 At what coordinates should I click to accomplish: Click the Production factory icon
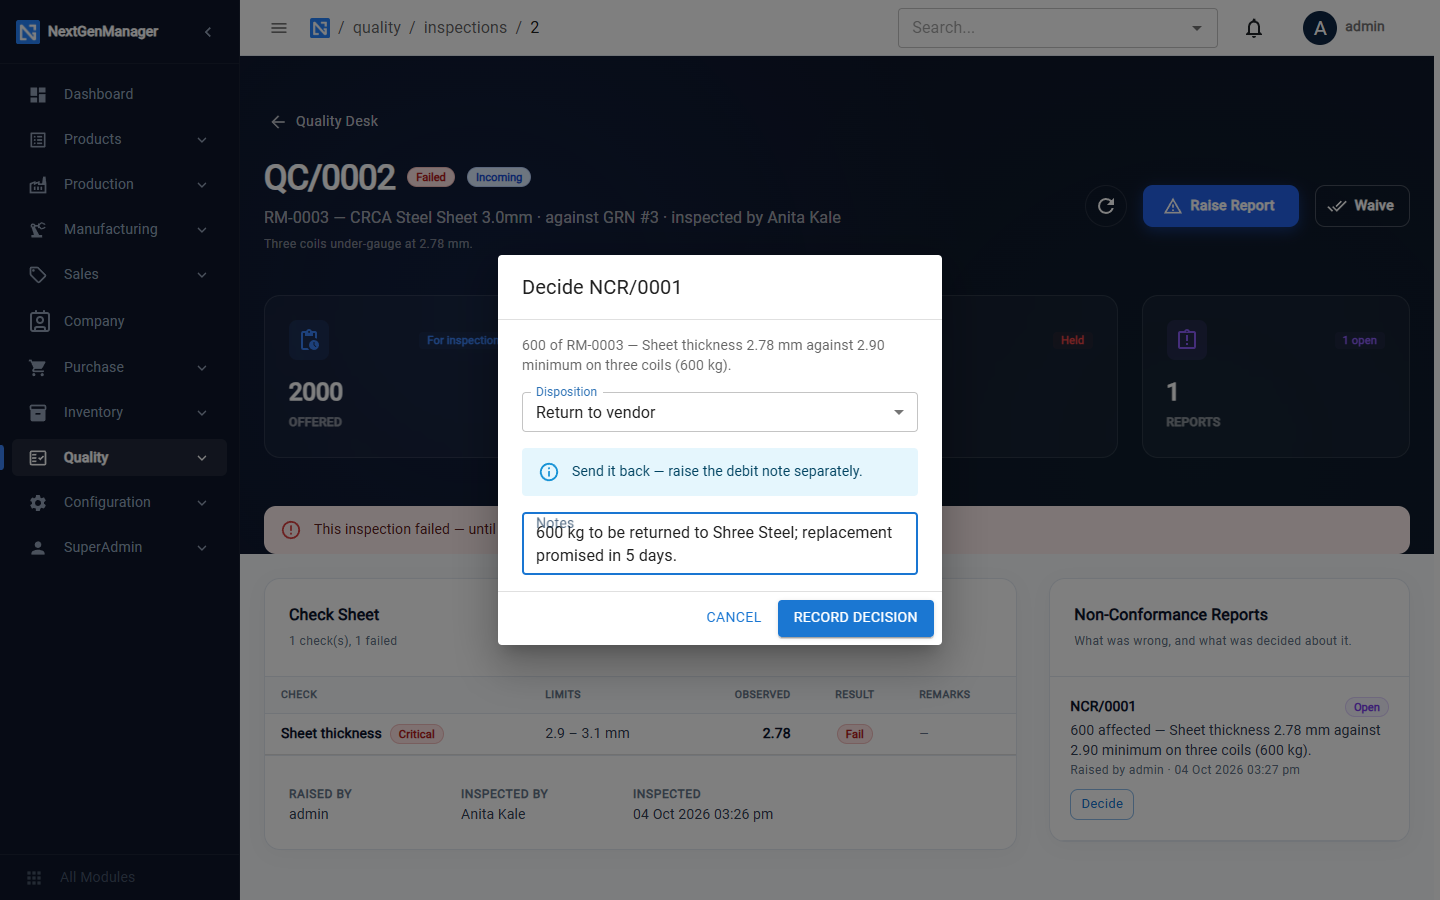pos(38,185)
